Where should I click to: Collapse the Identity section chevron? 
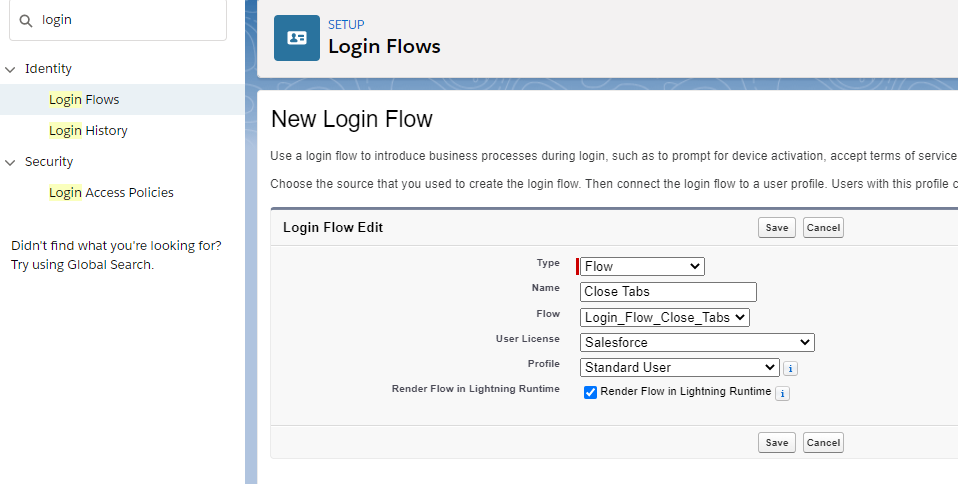(x=11, y=69)
